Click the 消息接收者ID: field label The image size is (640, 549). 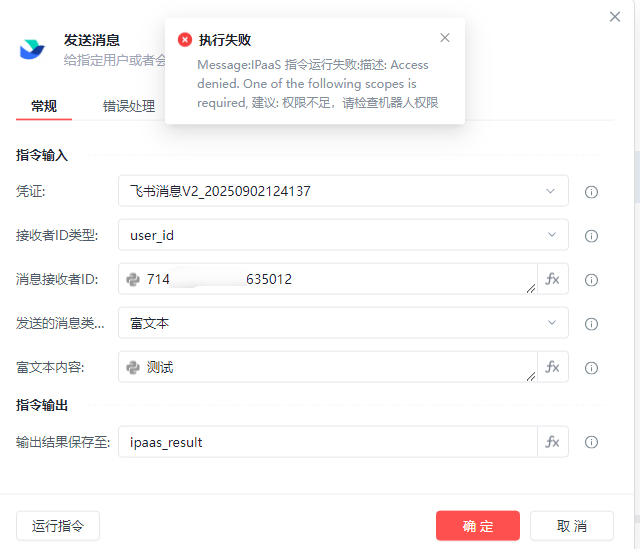(57, 280)
